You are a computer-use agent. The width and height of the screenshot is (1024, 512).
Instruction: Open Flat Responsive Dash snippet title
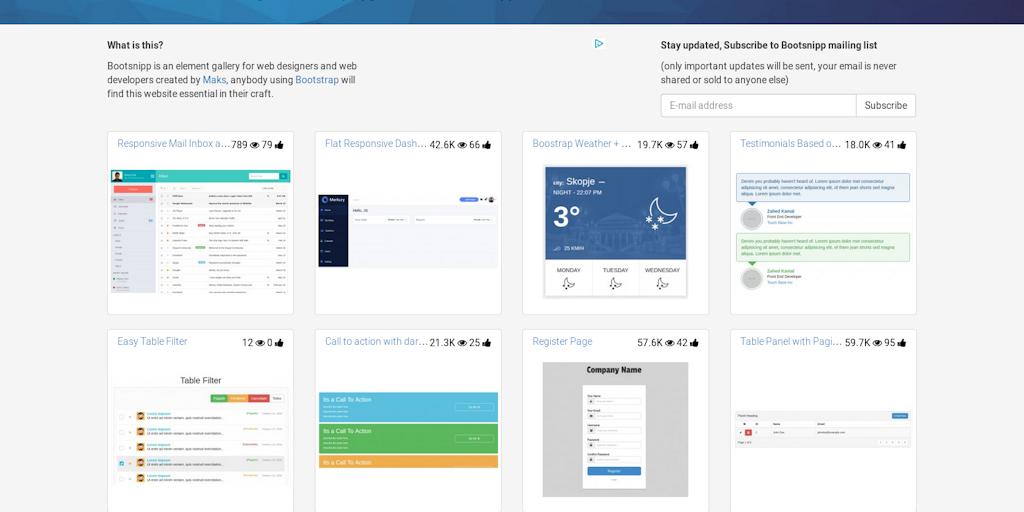[376, 144]
